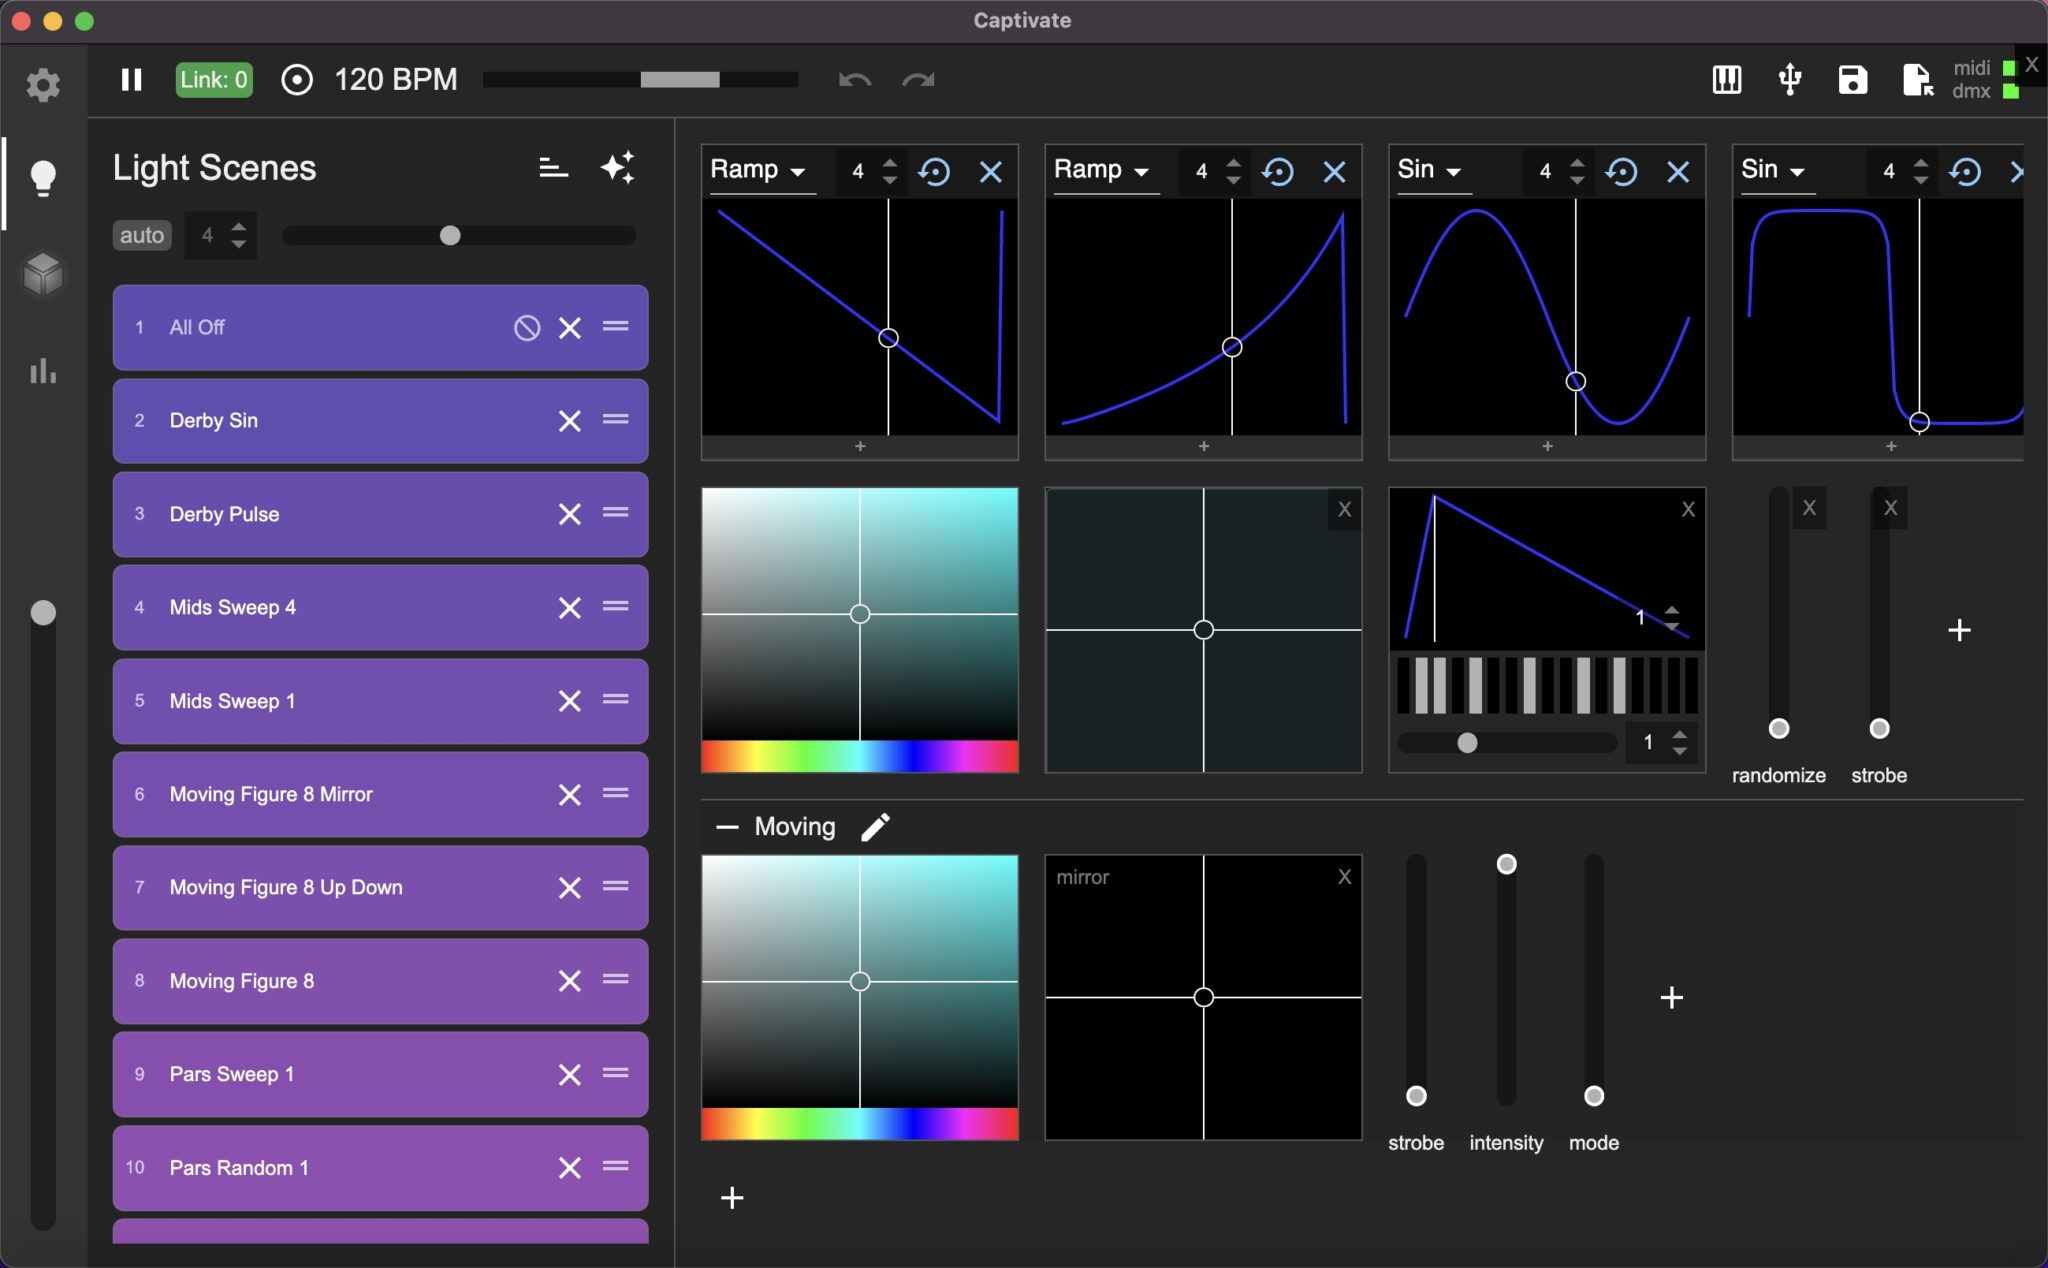This screenshot has height=1268, width=2048.
Task: Click the sparkle generate icon above the scenes
Action: tap(618, 167)
